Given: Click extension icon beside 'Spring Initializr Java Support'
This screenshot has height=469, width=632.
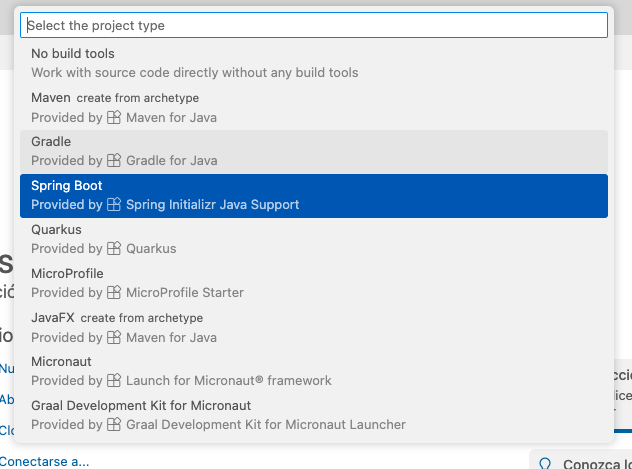Looking at the screenshot, I should [x=114, y=204].
